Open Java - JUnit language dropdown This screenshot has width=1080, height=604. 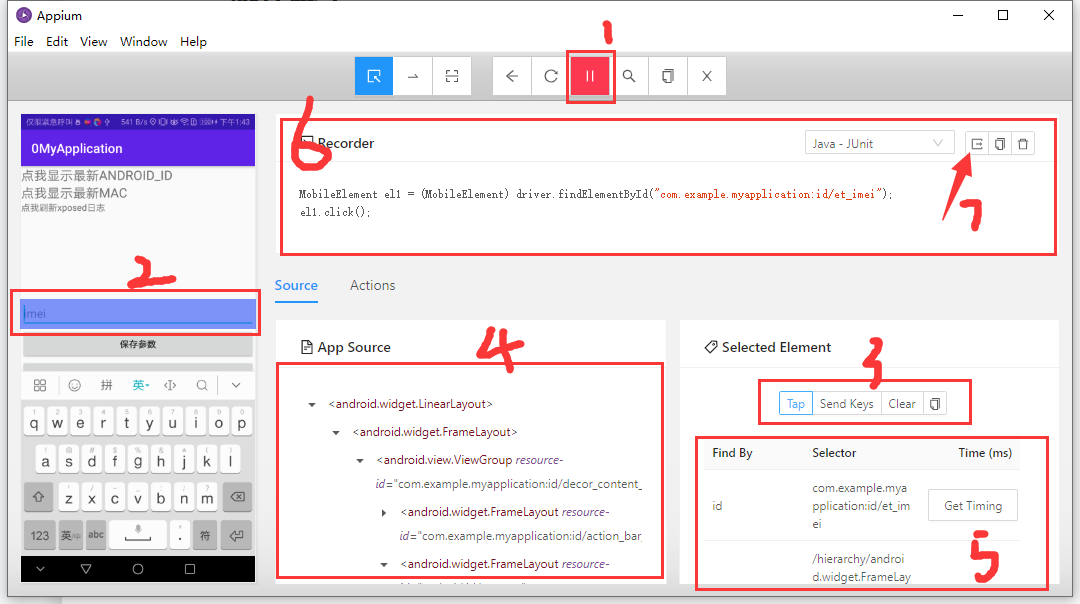point(879,143)
